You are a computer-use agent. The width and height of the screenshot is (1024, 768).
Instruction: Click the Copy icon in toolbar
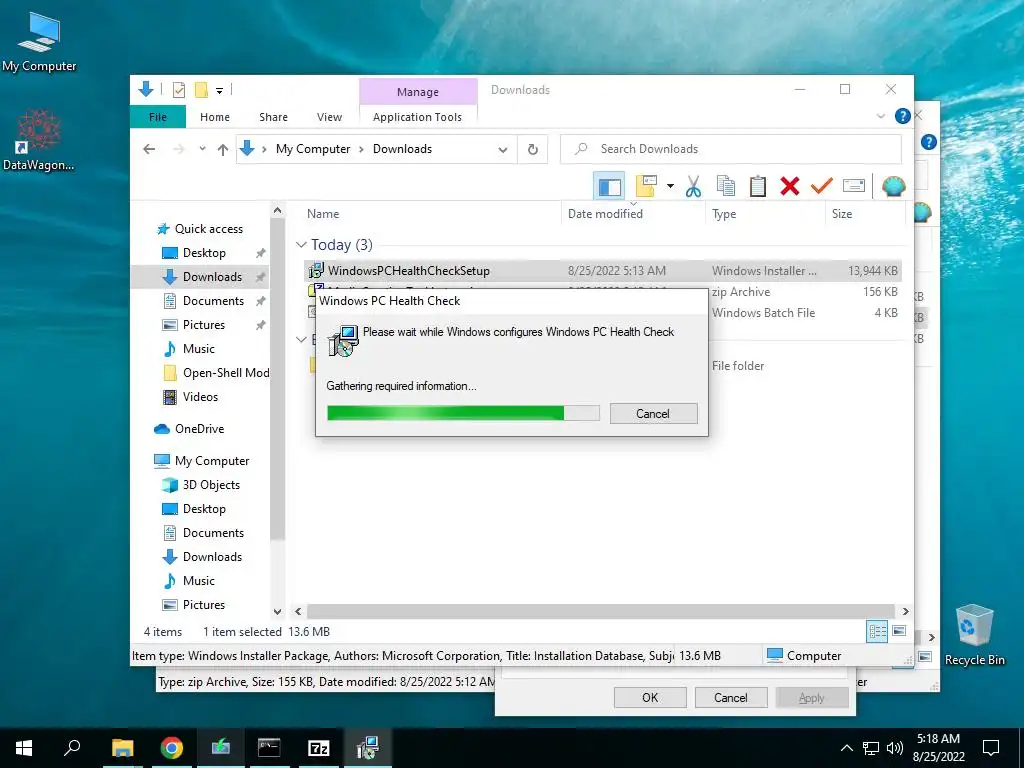[x=726, y=187]
